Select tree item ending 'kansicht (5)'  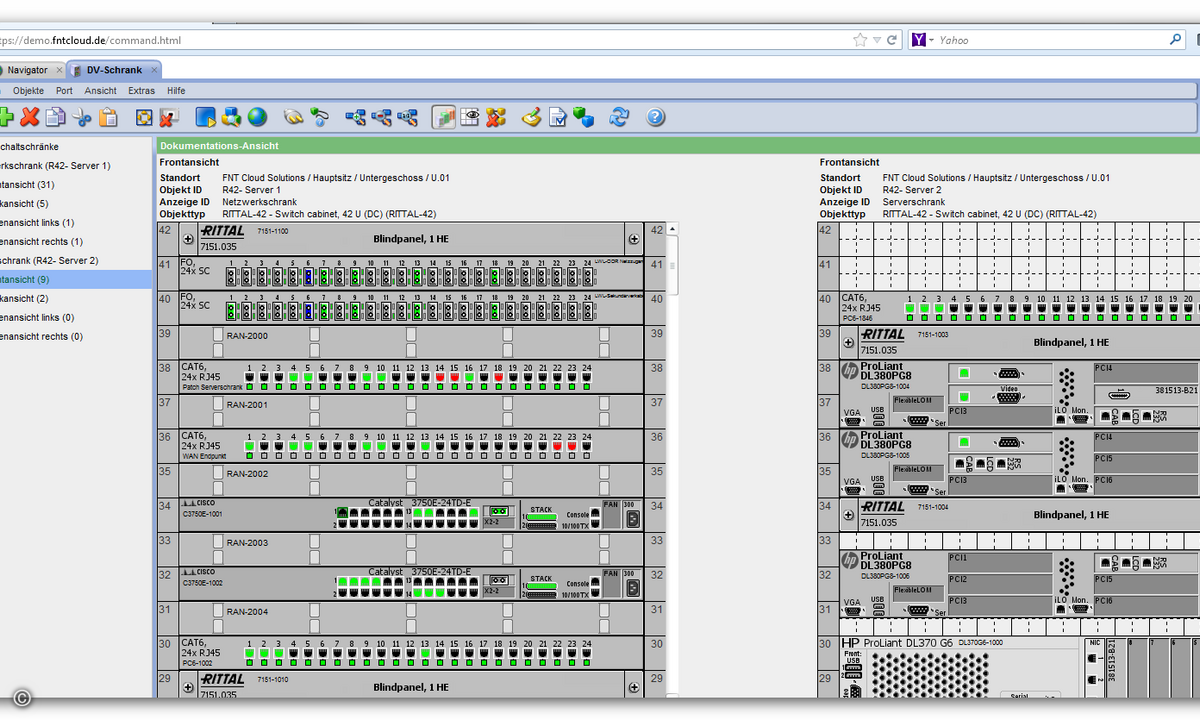[x=24, y=204]
